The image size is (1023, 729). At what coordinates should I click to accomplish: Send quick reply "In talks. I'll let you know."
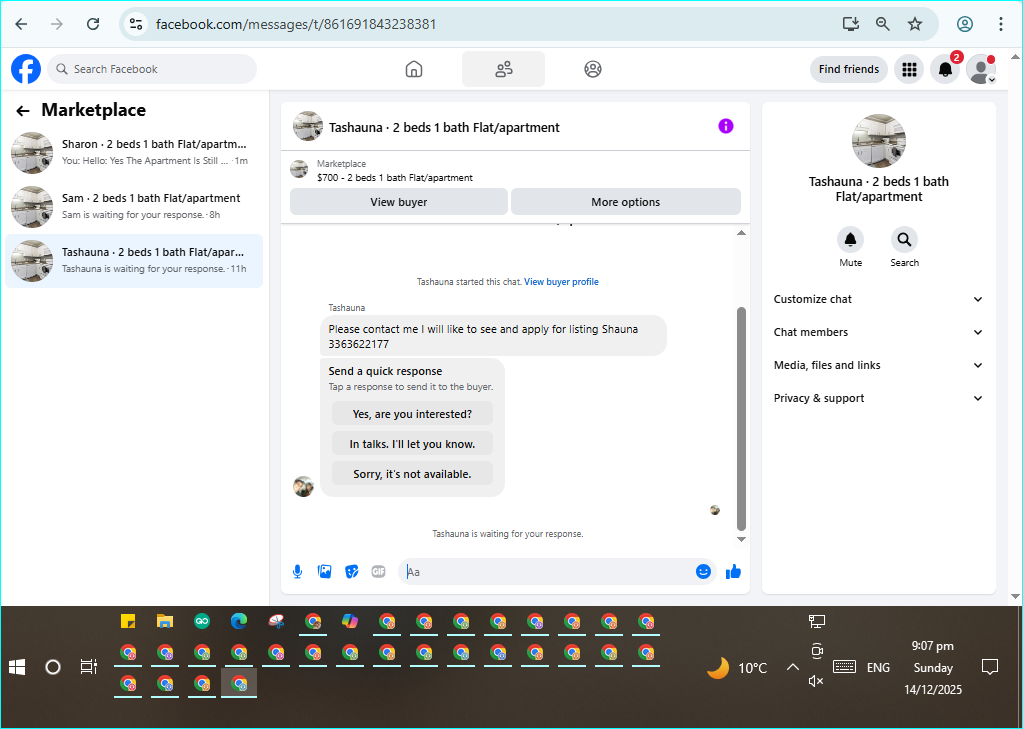(x=412, y=444)
